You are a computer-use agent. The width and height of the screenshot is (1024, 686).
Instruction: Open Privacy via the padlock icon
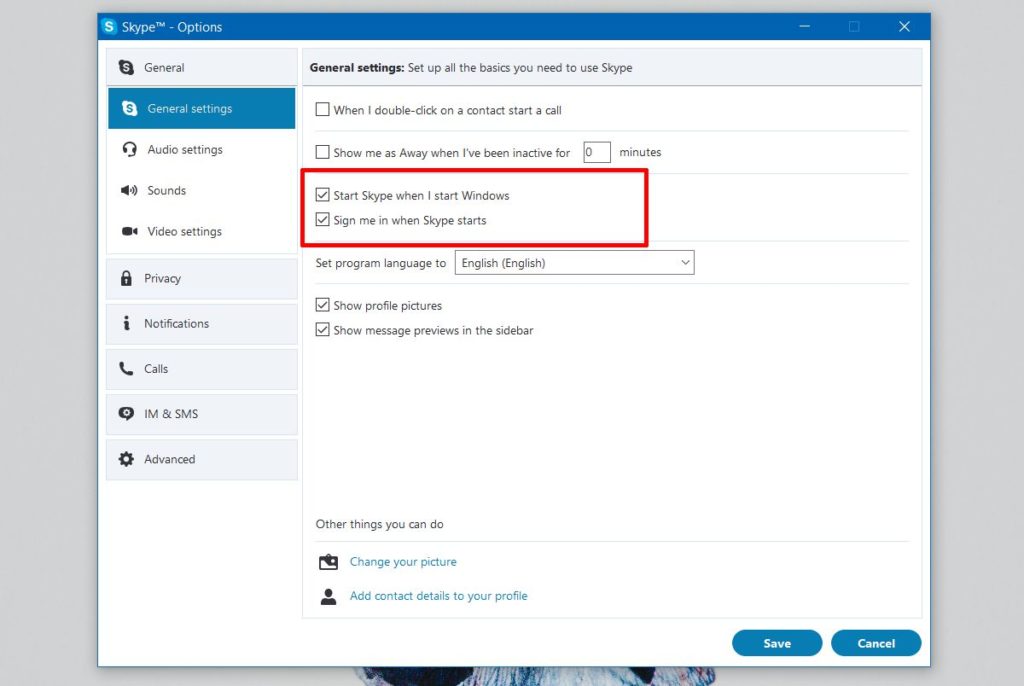127,278
